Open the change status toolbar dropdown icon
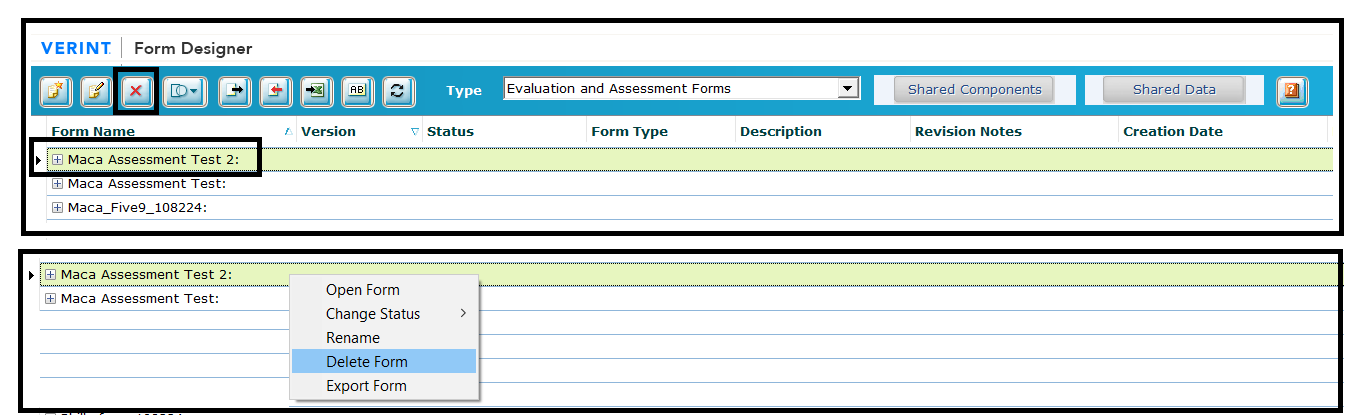1347x417 pixels. pos(184,91)
